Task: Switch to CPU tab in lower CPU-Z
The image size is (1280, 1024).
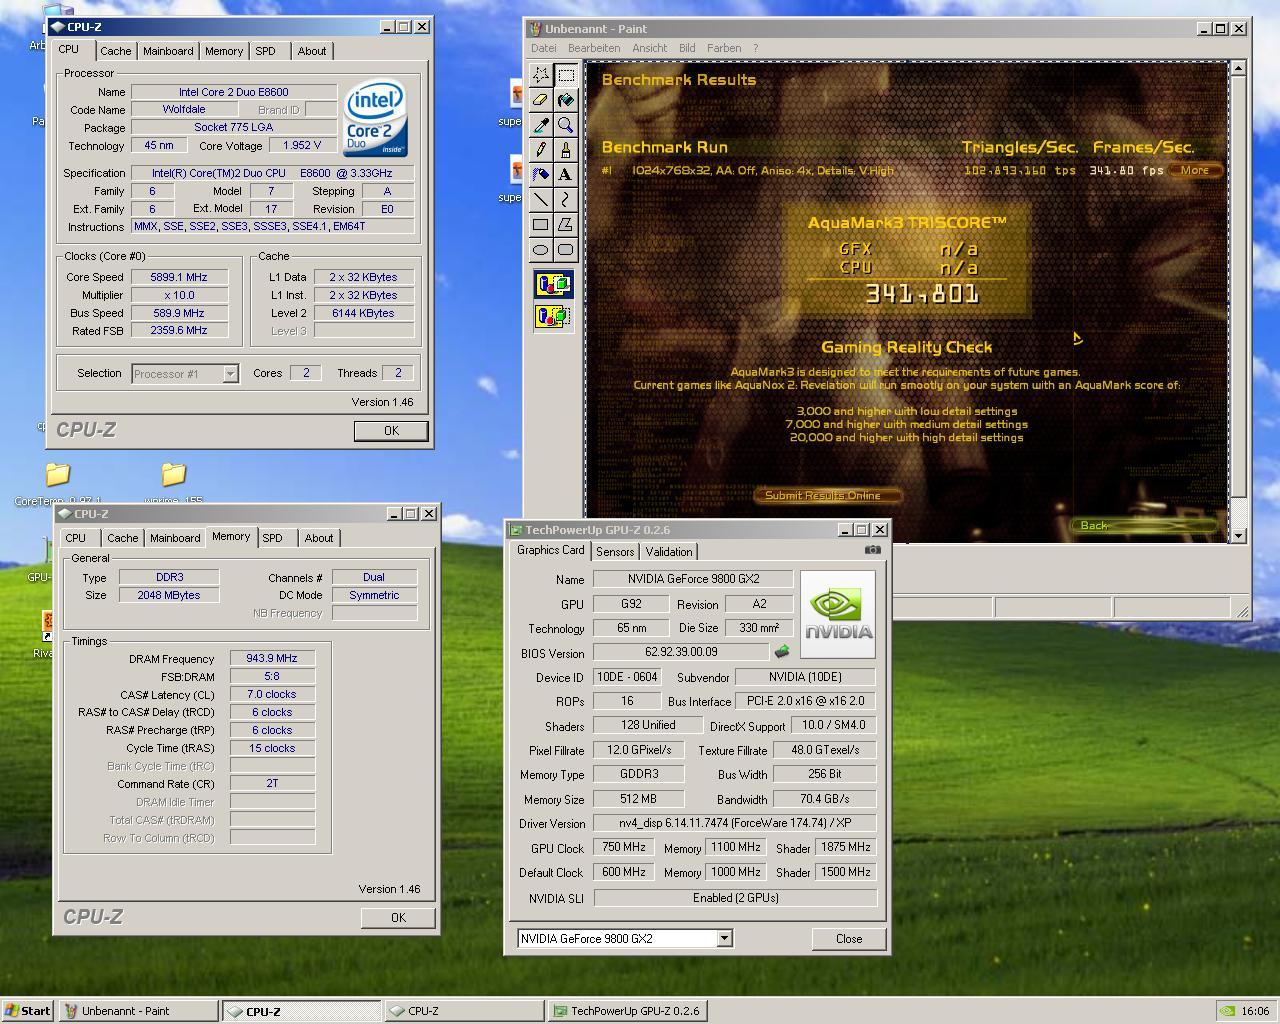Action: pyautogui.click(x=76, y=538)
